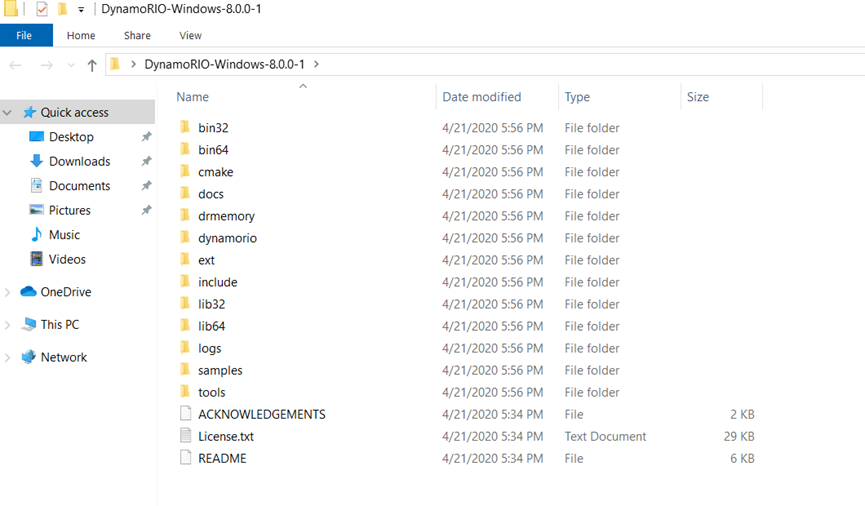Screen dimensions: 865x506
Task: Sort files by the Name column header
Action: (x=193, y=97)
